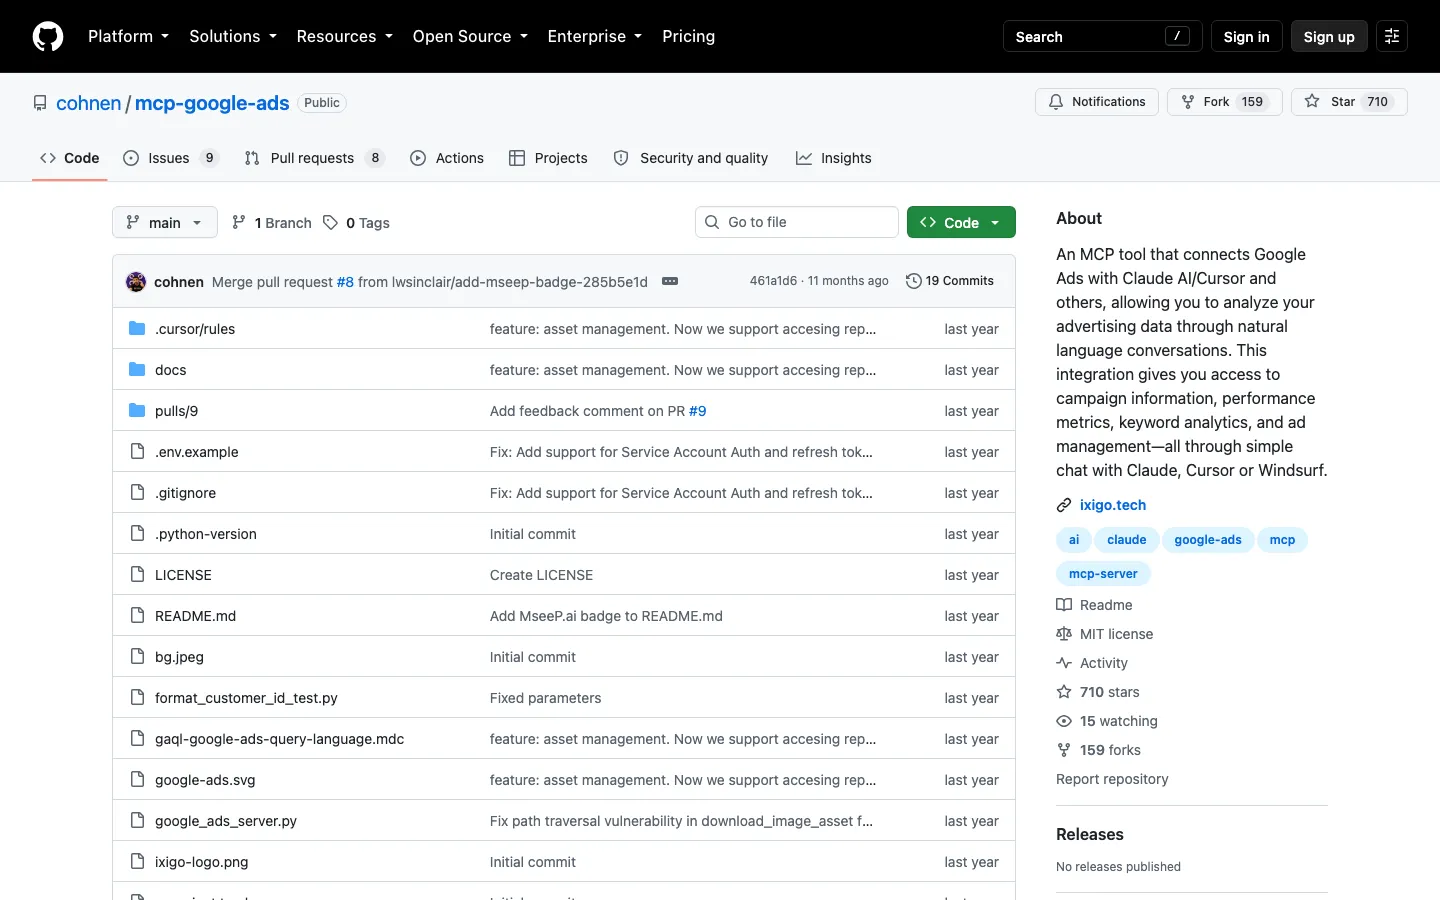1440x900 pixels.
Task: Click the file icon beside google-ads.svg
Action: [x=137, y=780]
